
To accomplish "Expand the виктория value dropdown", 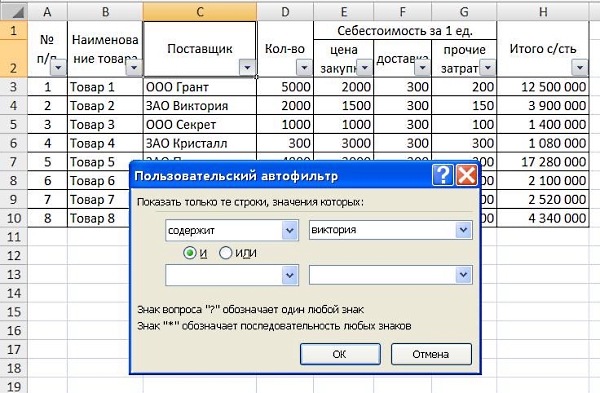I will coord(463,230).
